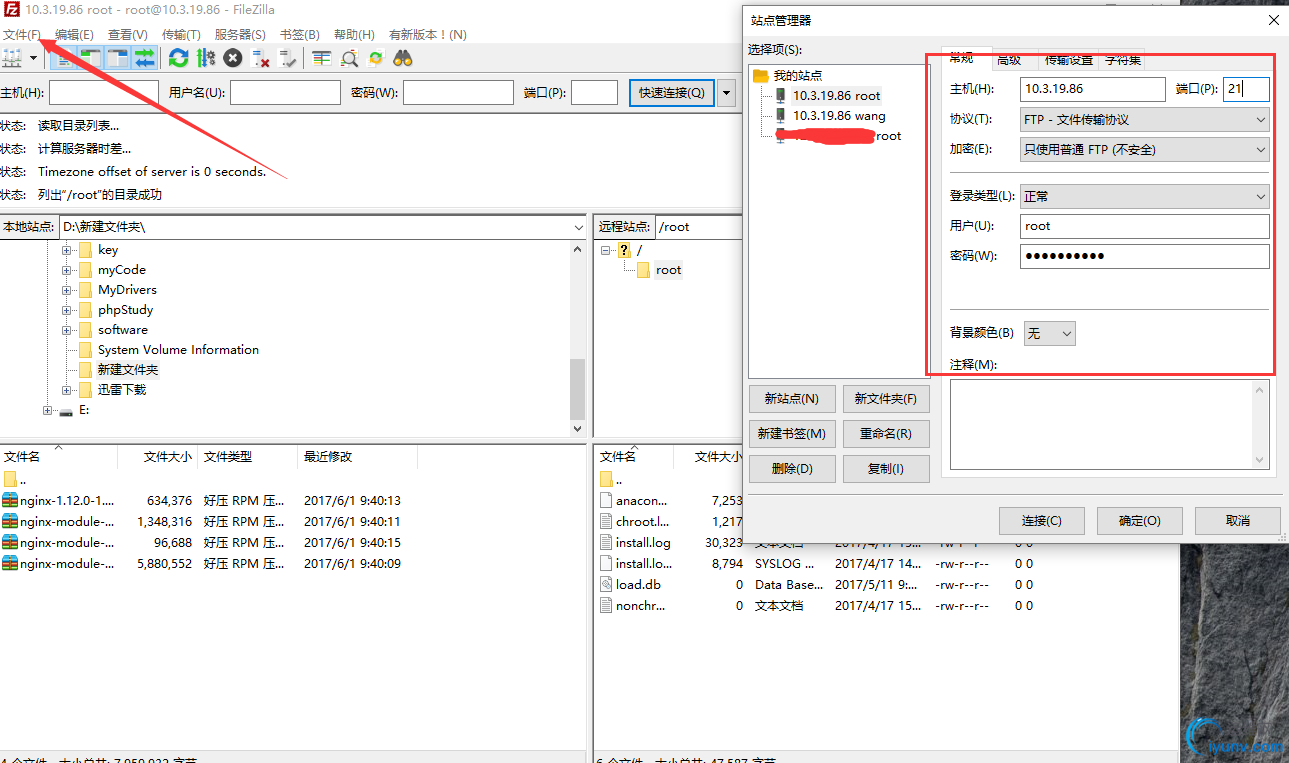This screenshot has width=1289, height=763.
Task: Cancel the current operation with the X icon
Action: point(233,58)
